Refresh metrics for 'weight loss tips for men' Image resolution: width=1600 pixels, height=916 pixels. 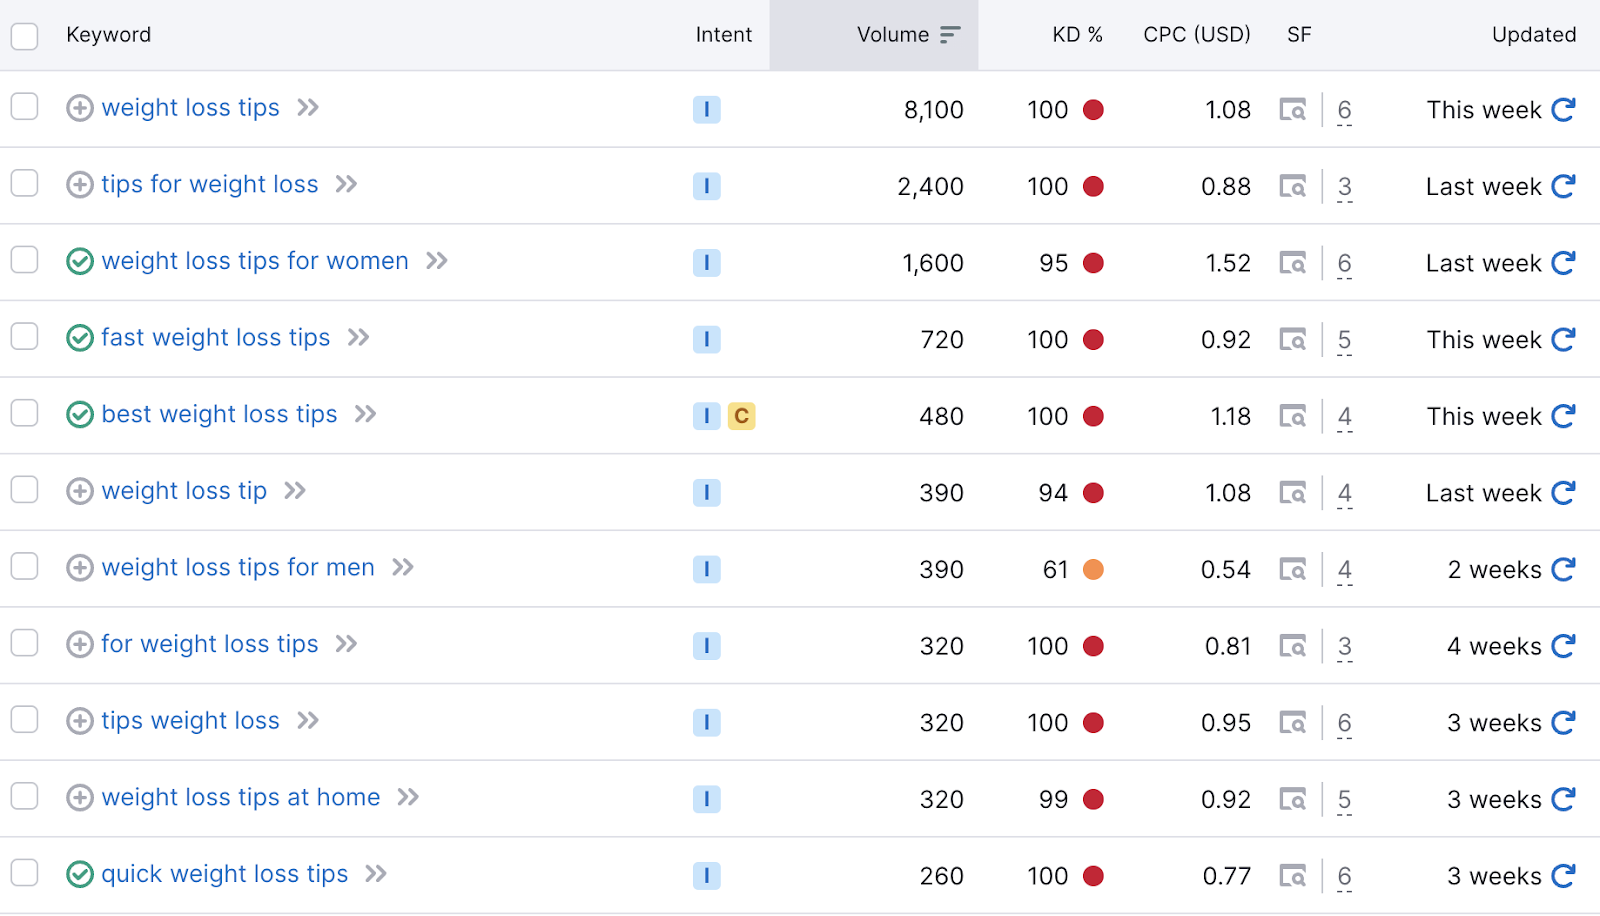click(1563, 569)
